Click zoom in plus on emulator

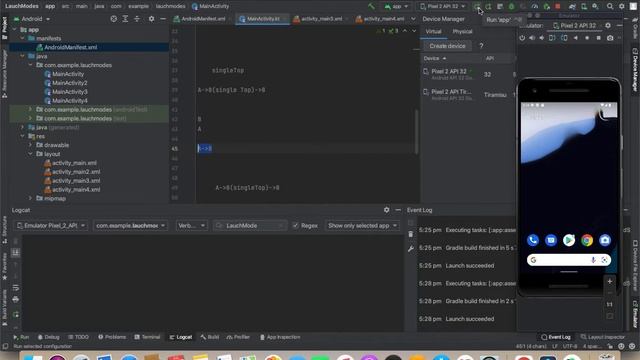(x=610, y=281)
